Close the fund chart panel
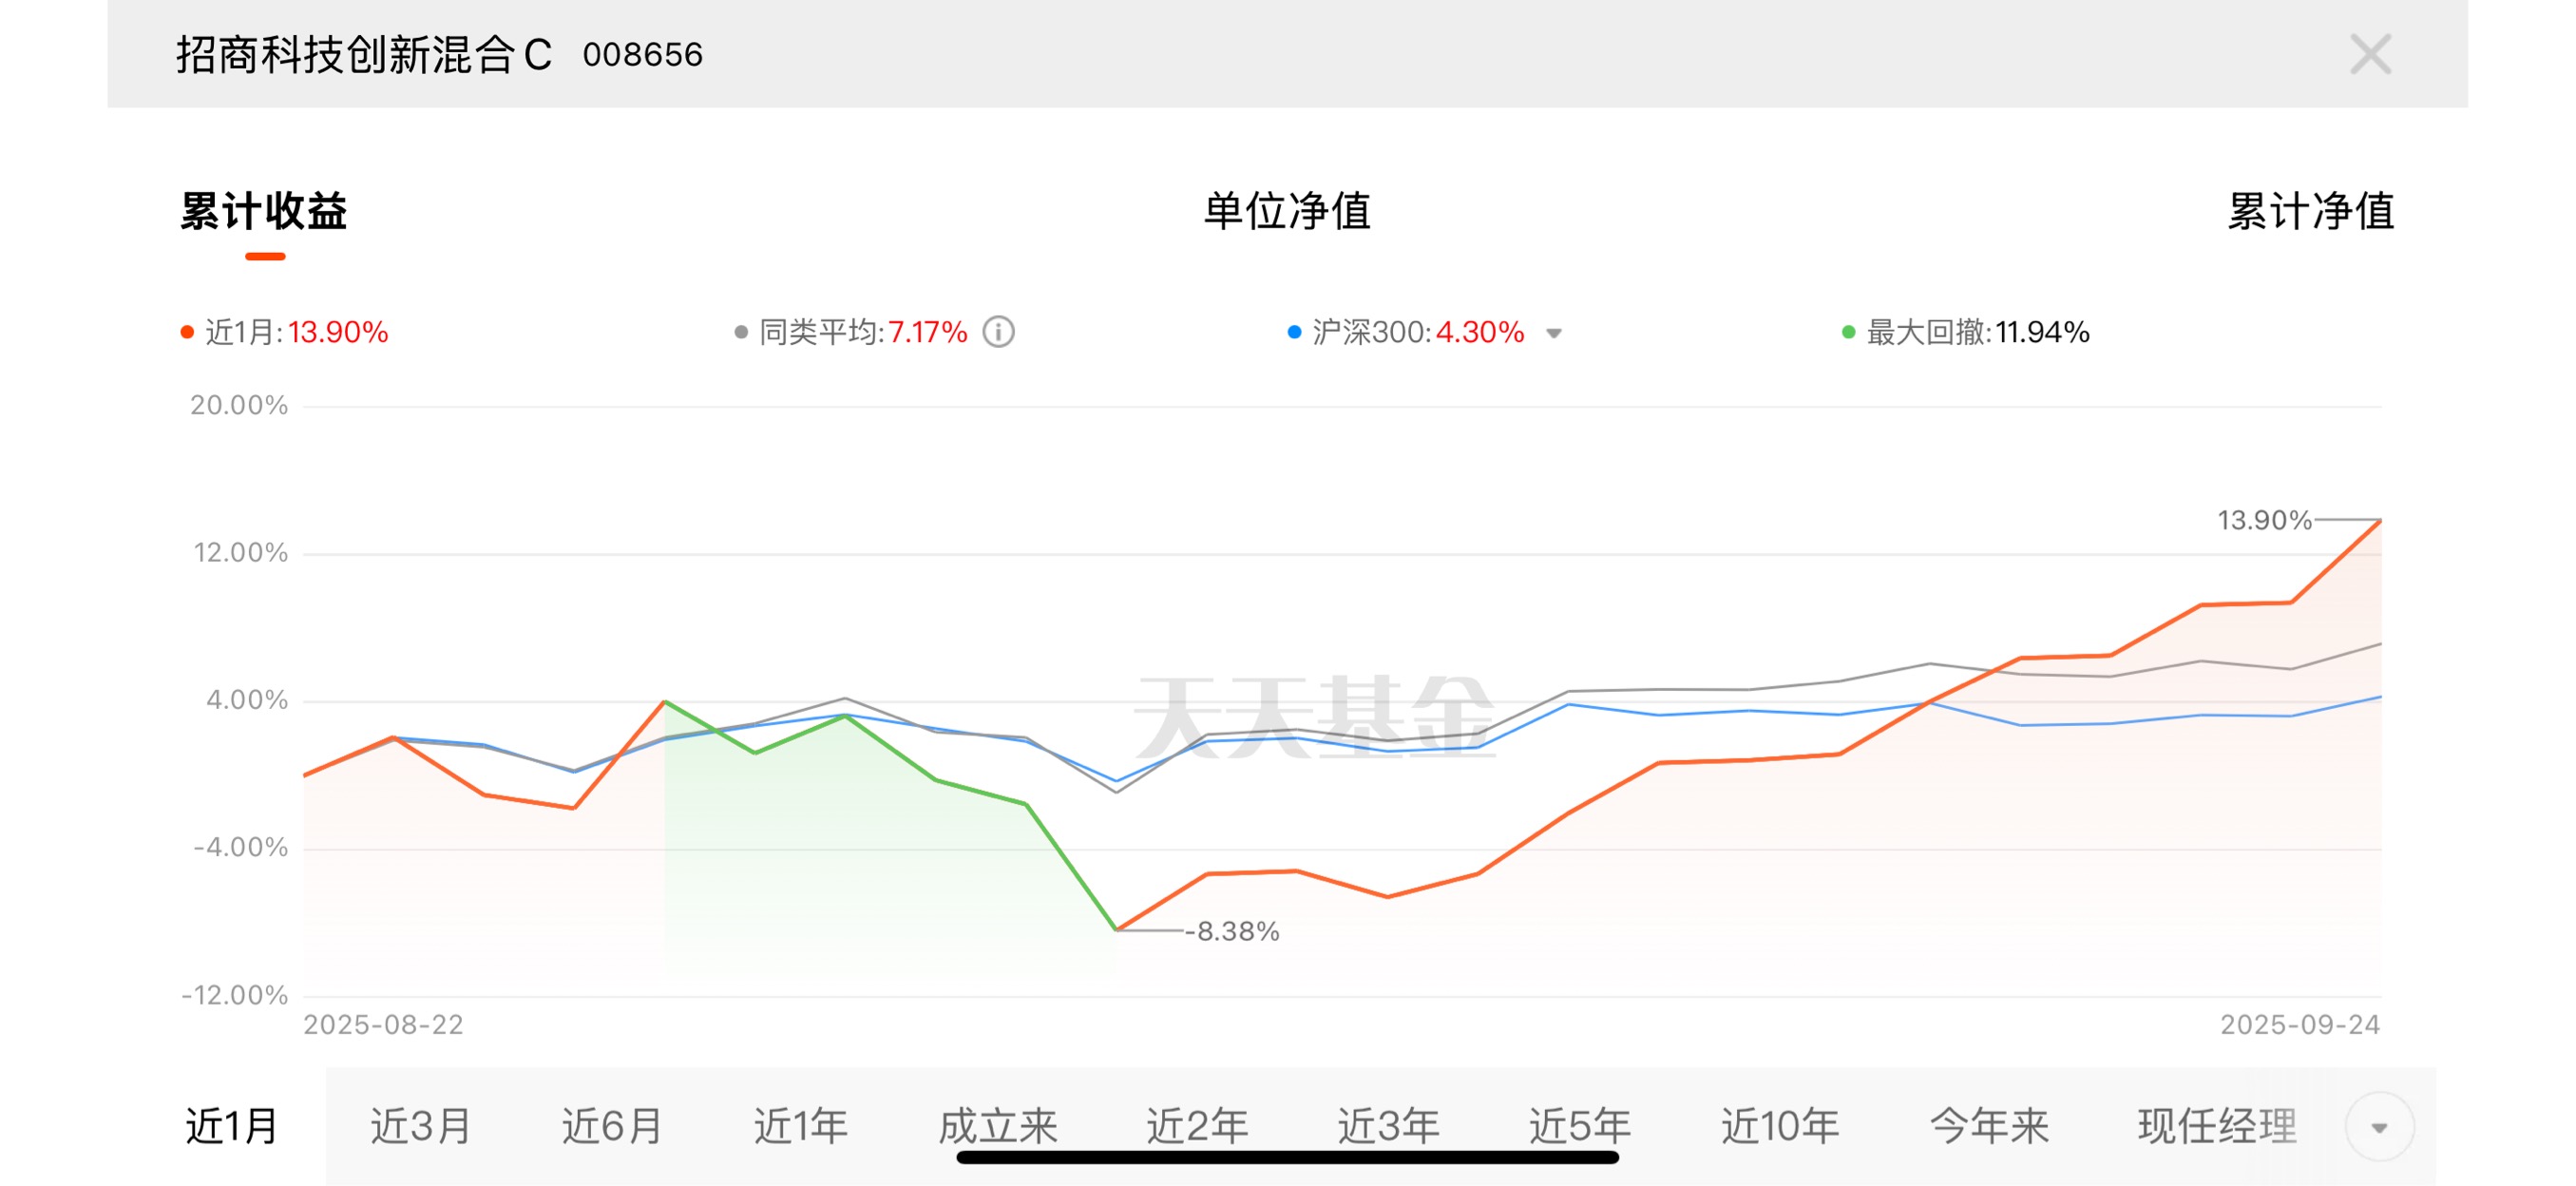The image size is (2576, 1186). (2369, 54)
